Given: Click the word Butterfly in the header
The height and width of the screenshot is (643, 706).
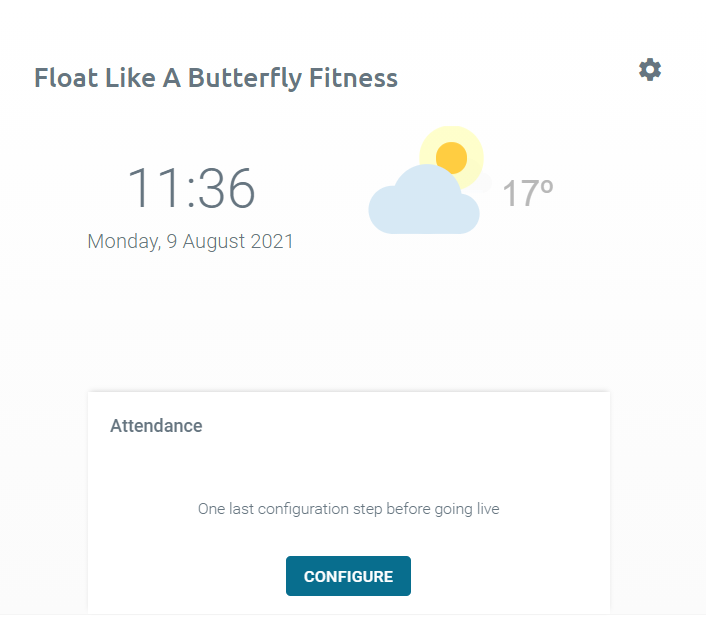Looking at the screenshot, I should click(x=245, y=79).
